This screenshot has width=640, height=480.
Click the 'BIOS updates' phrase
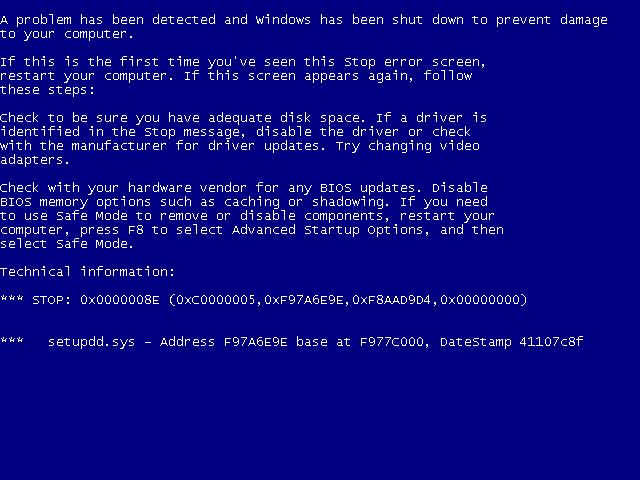370,188
